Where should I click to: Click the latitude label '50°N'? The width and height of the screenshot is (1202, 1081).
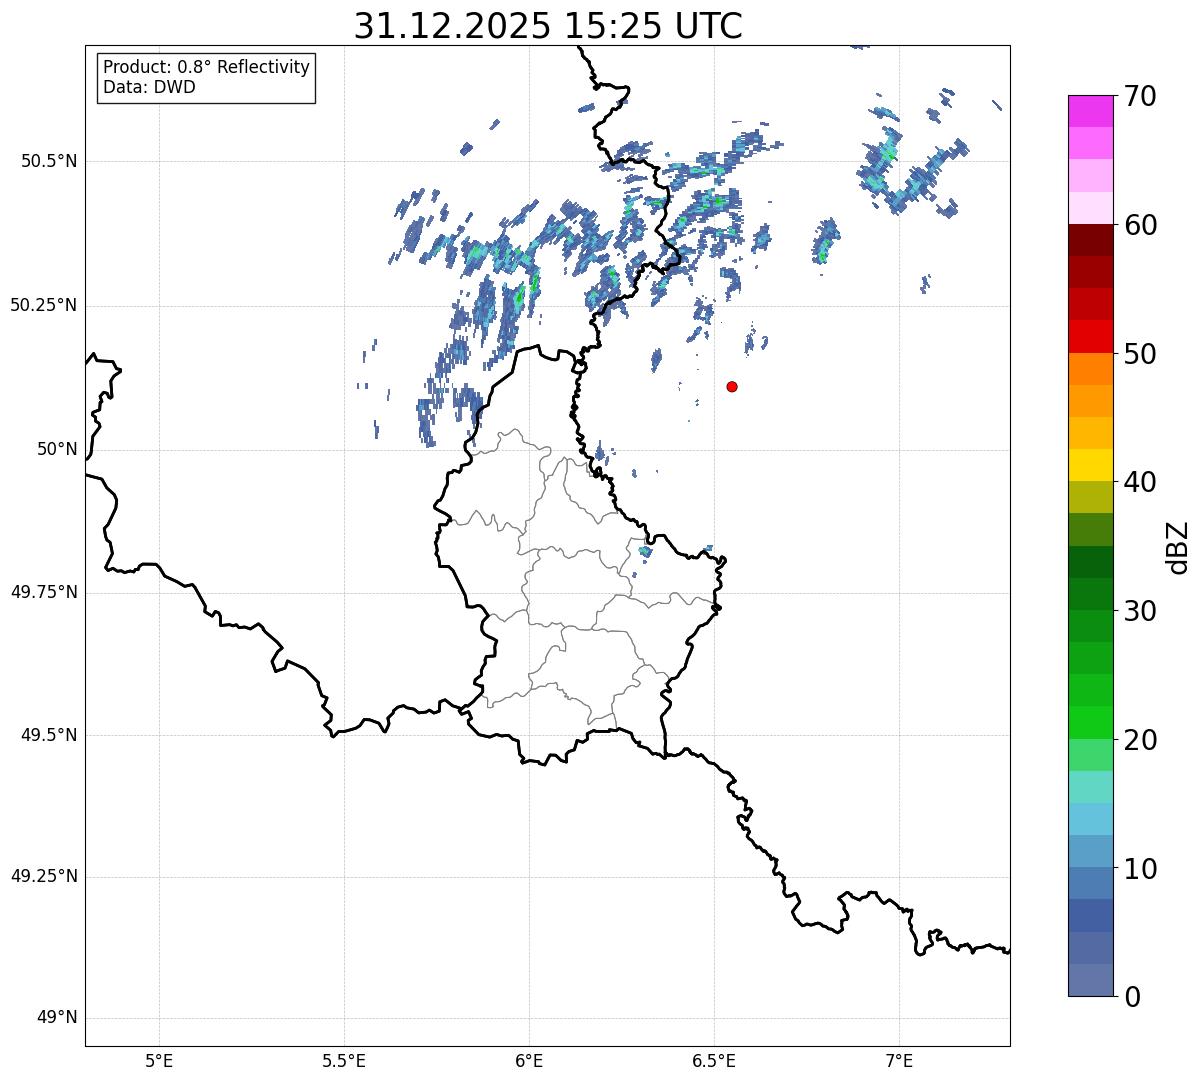click(x=57, y=449)
